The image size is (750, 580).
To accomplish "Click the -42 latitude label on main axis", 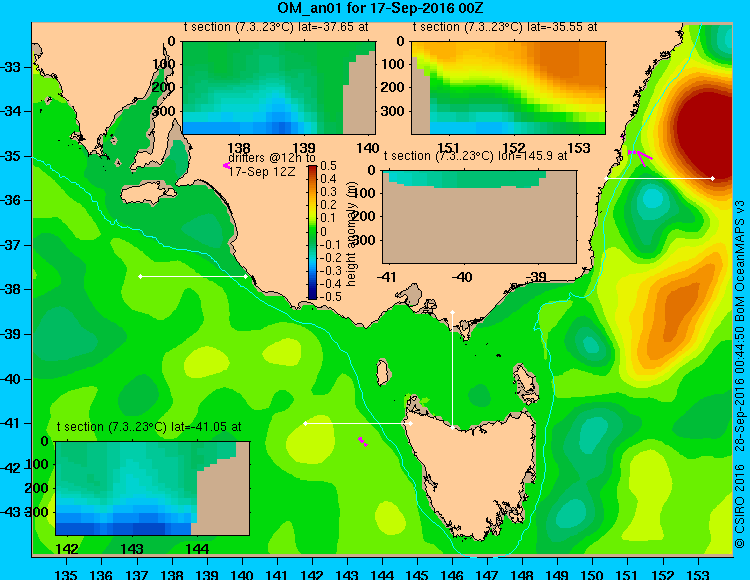I will point(11,468).
